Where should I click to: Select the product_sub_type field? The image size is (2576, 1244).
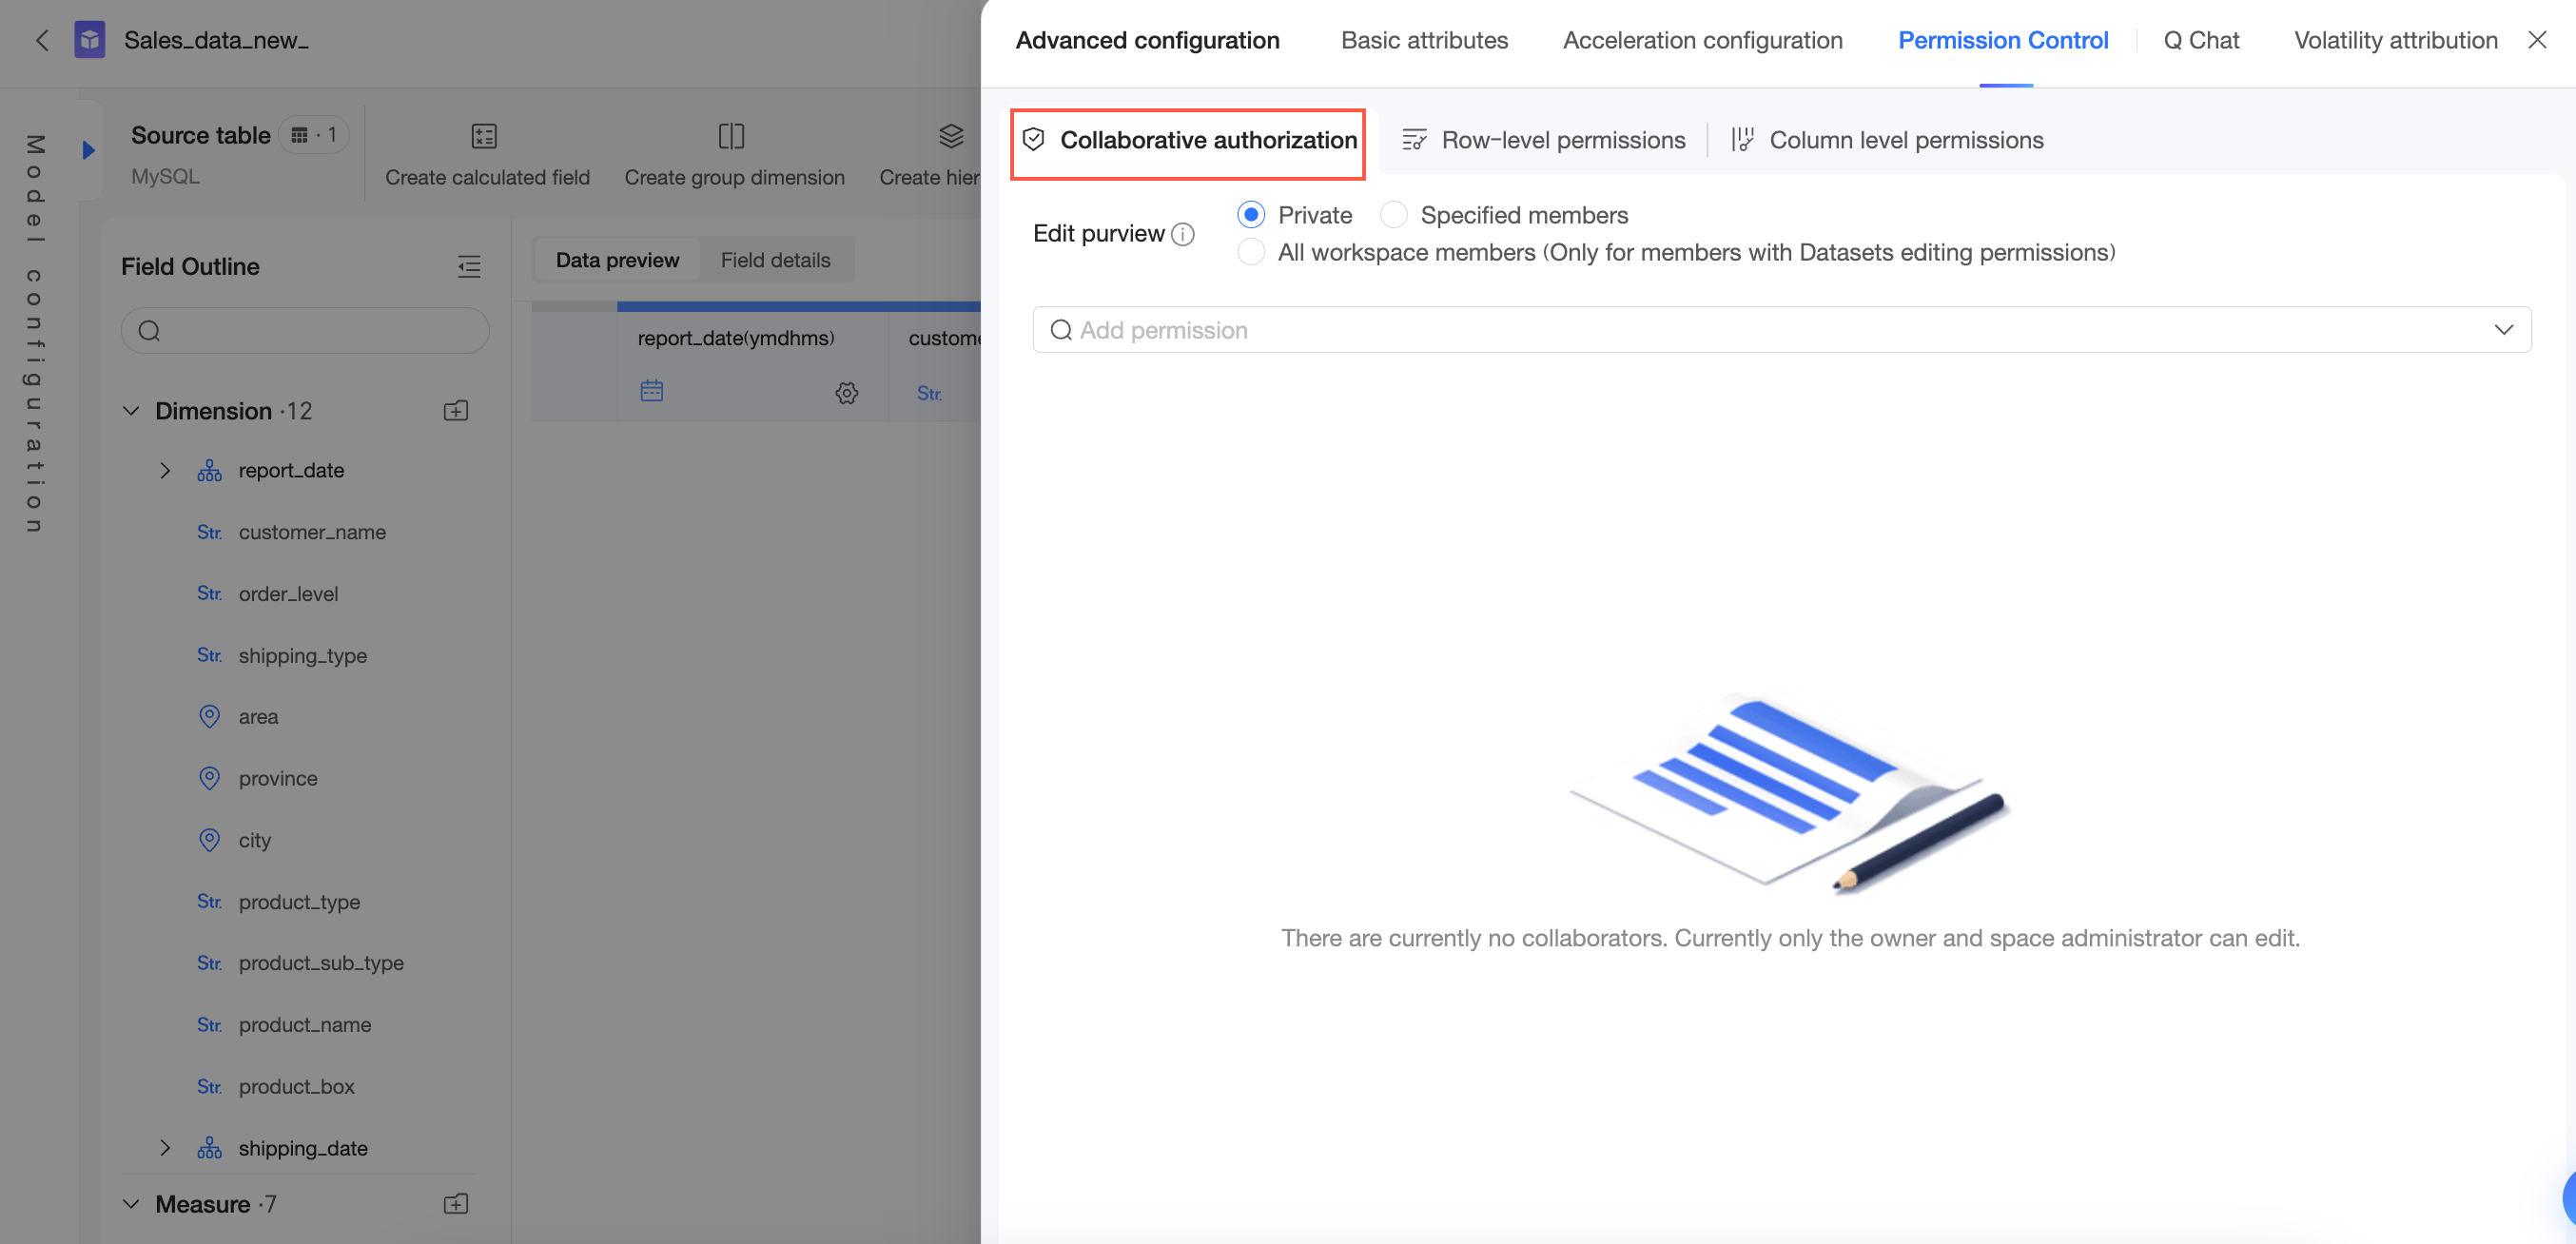tap(321, 963)
